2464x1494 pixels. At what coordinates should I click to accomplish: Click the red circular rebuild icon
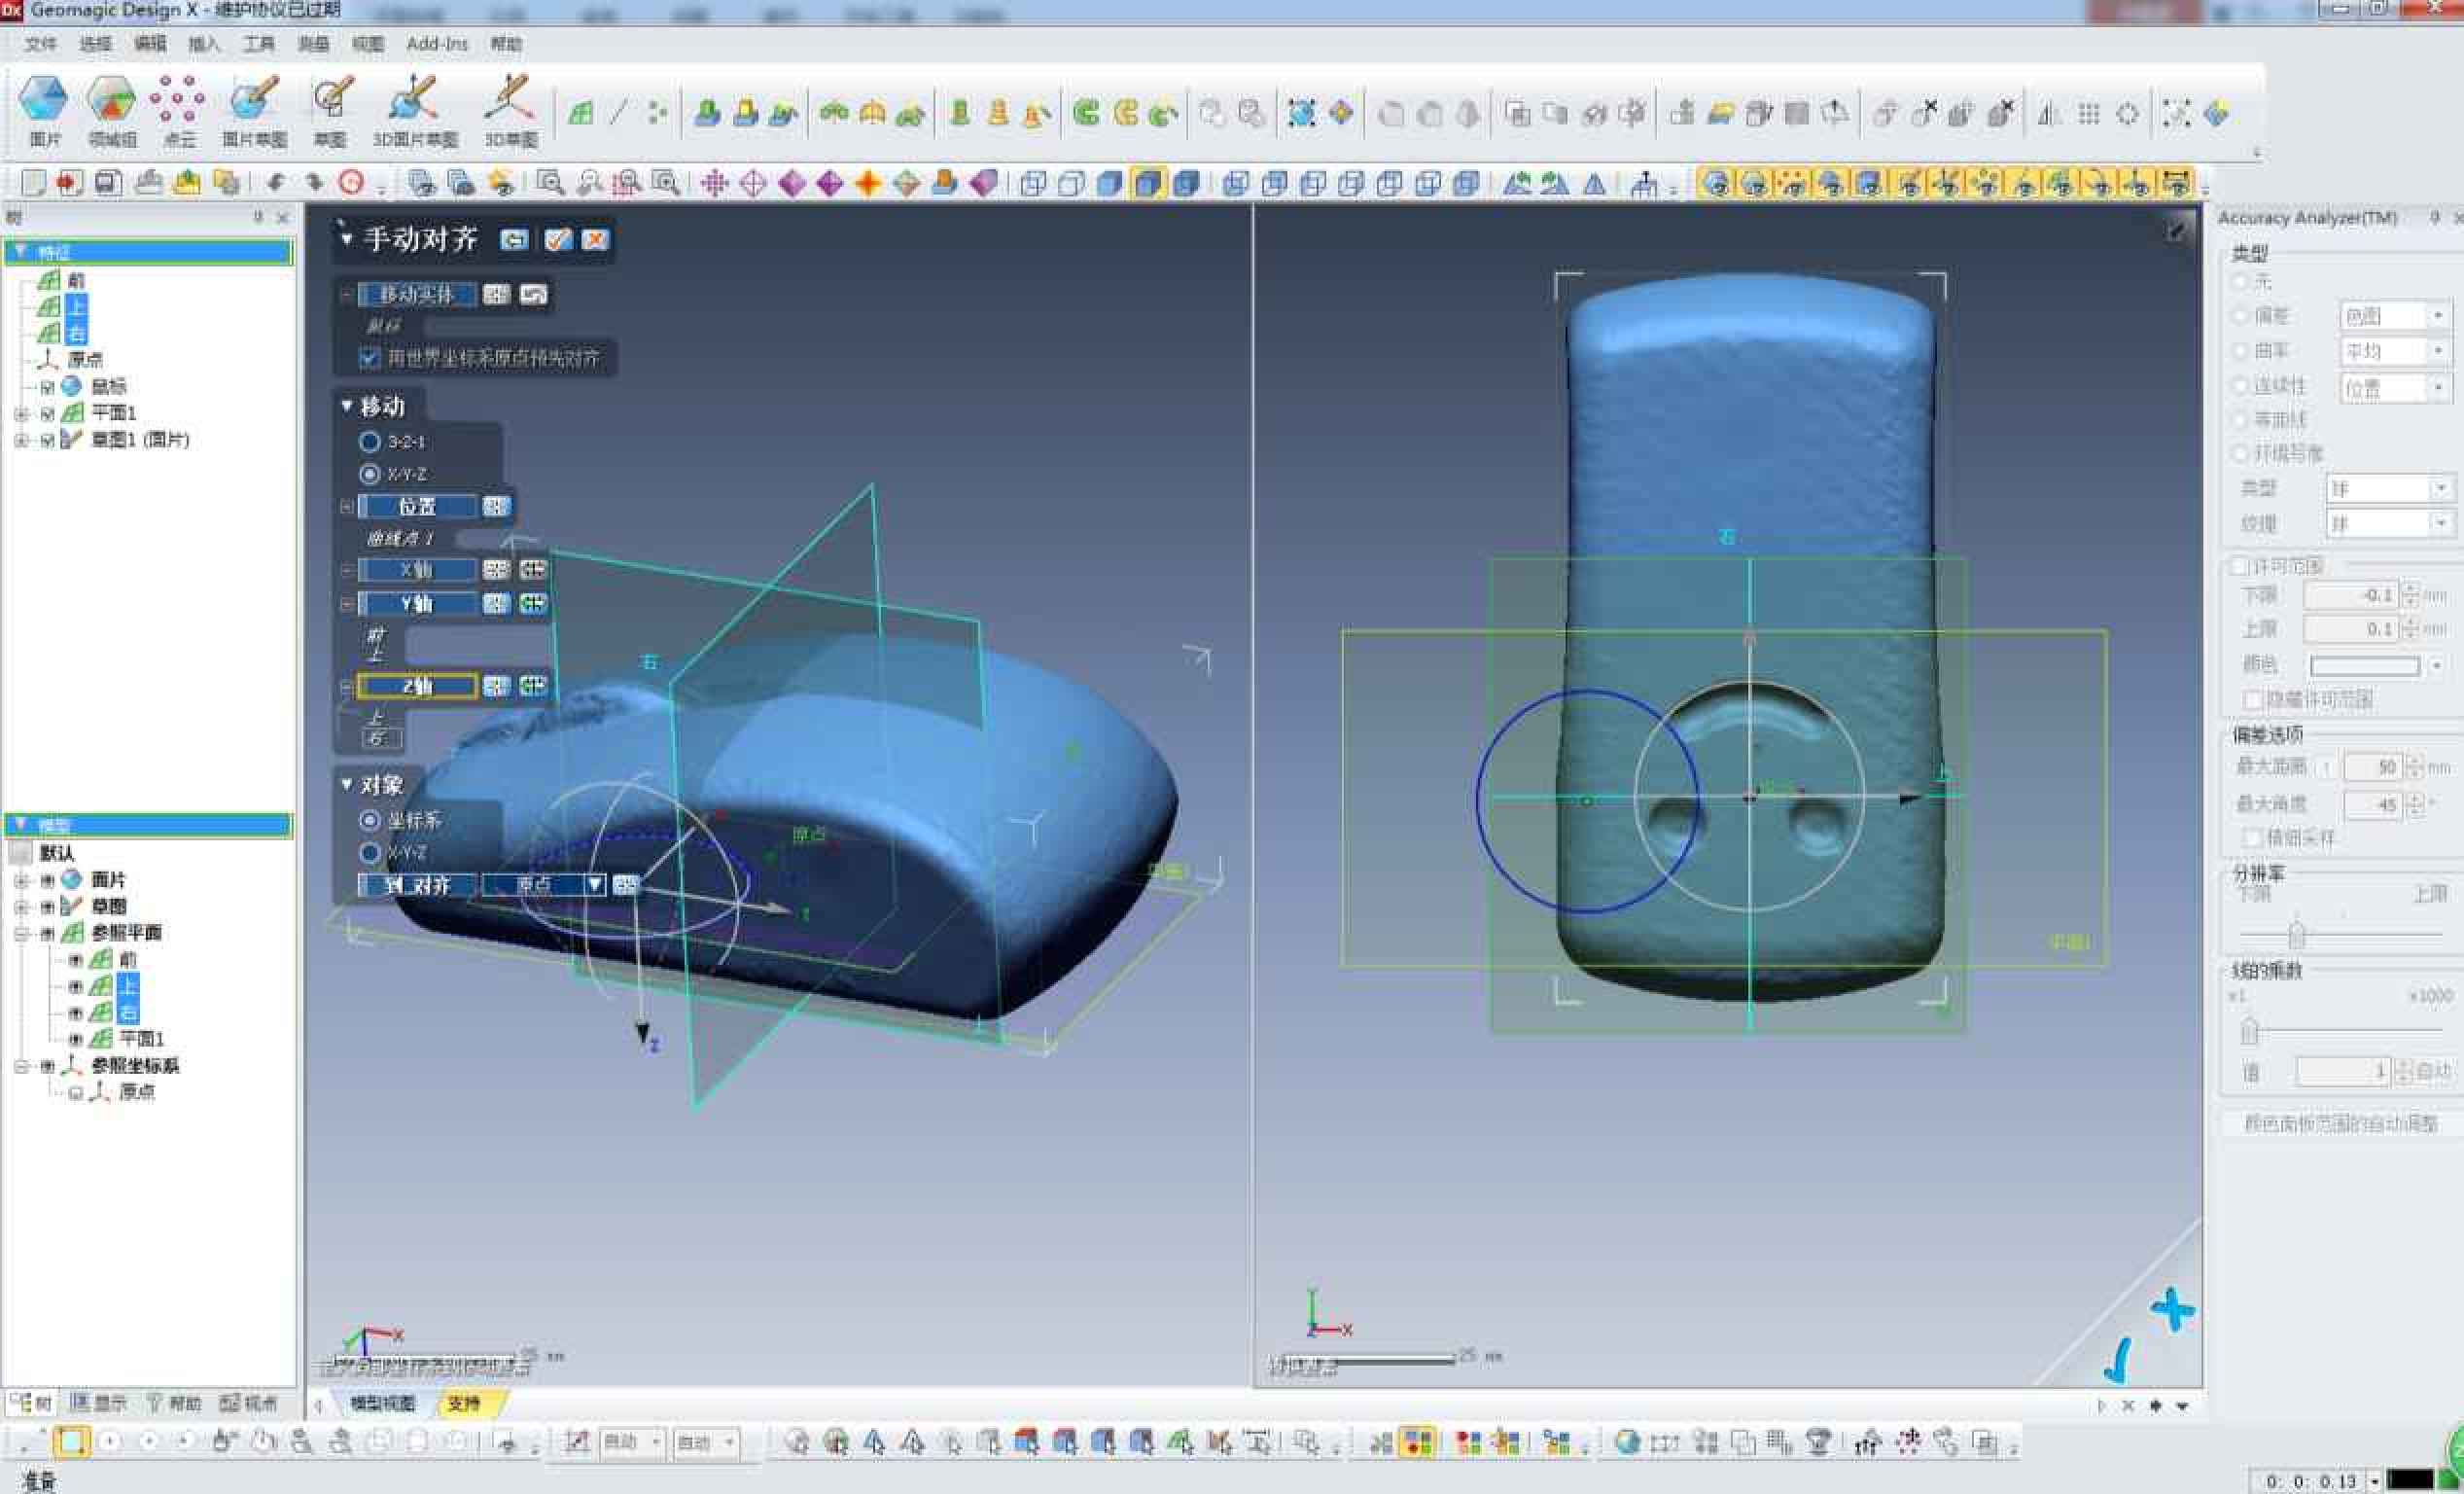pos(351,182)
